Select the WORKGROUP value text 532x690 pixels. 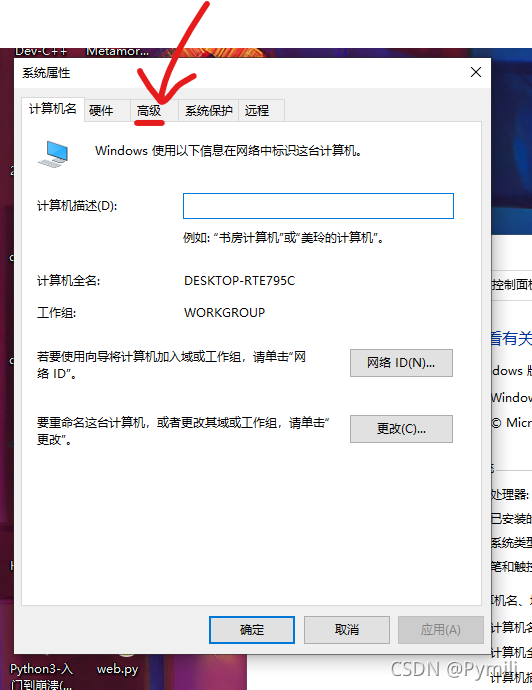pyautogui.click(x=224, y=312)
